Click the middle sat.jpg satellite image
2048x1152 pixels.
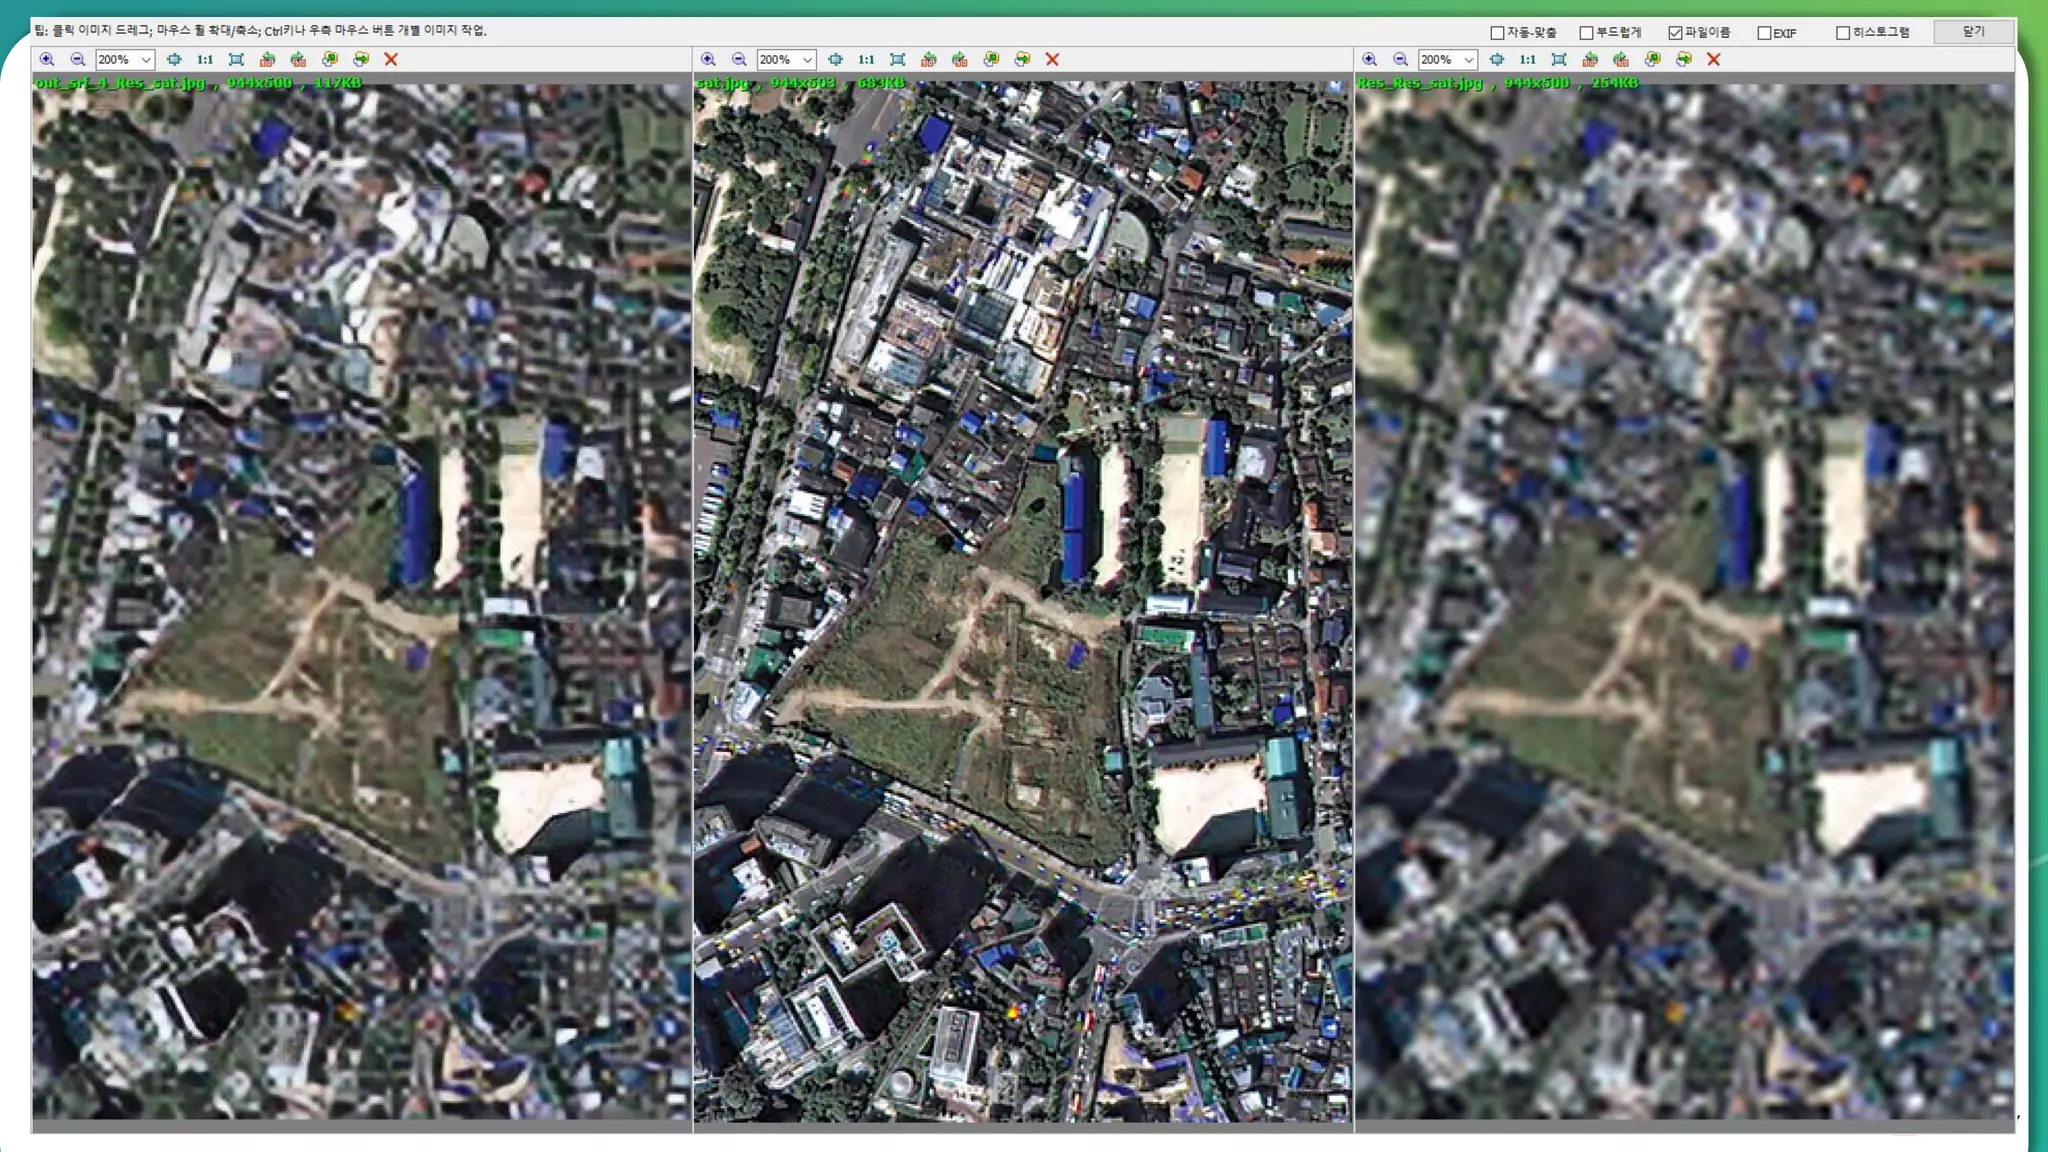pos(1022,600)
